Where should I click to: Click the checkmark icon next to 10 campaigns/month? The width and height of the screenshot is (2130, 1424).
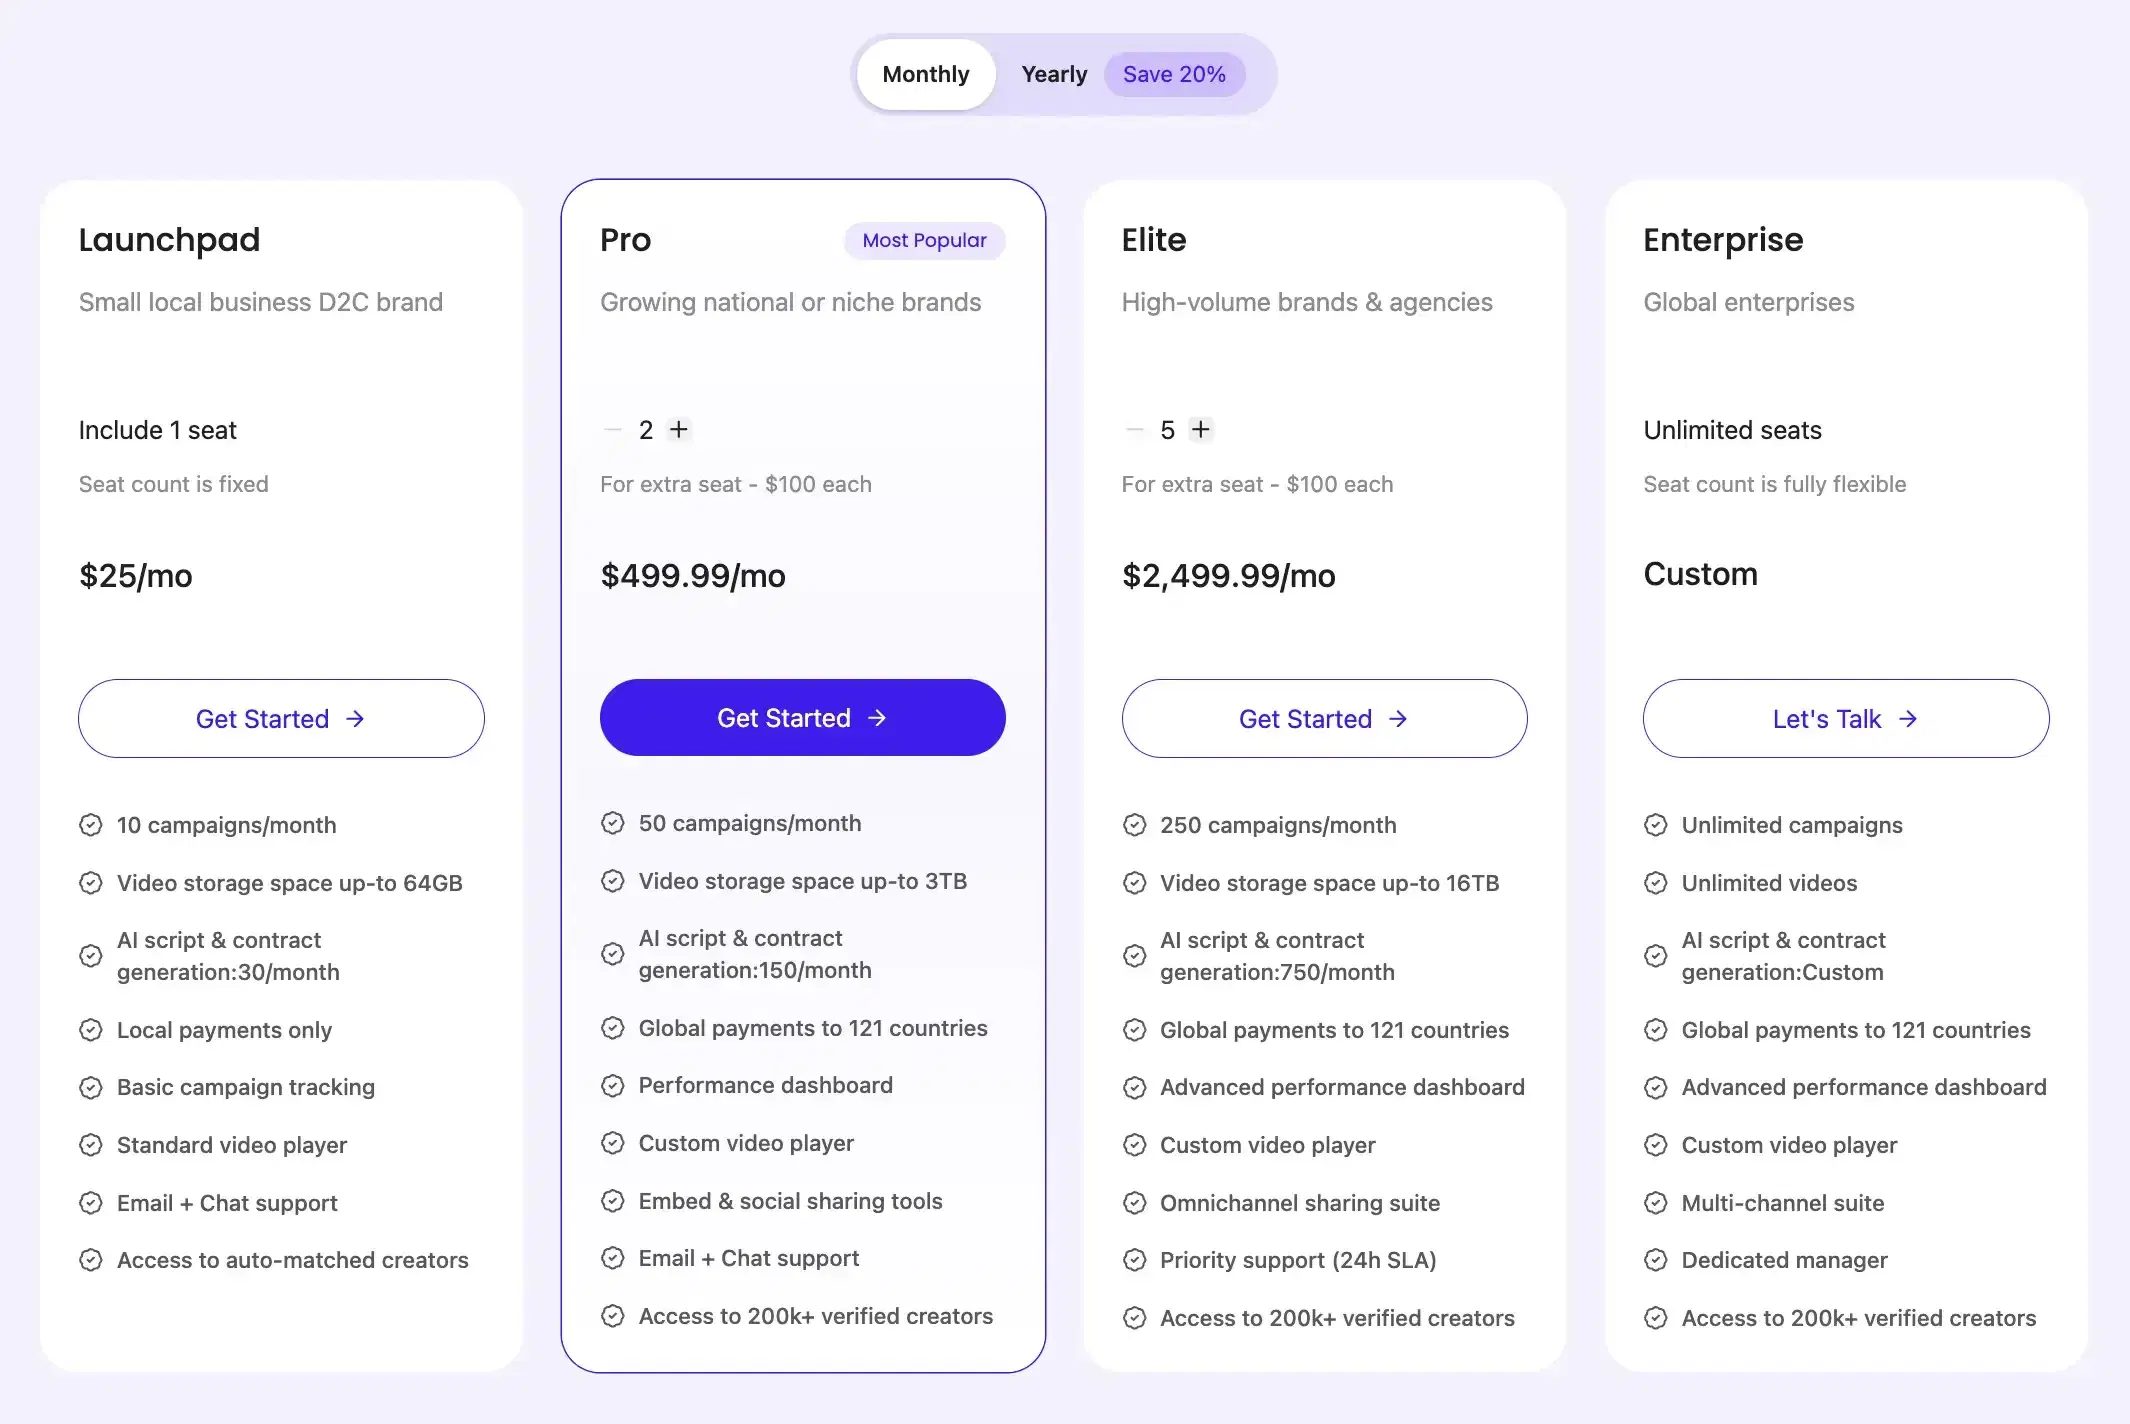click(x=90, y=825)
